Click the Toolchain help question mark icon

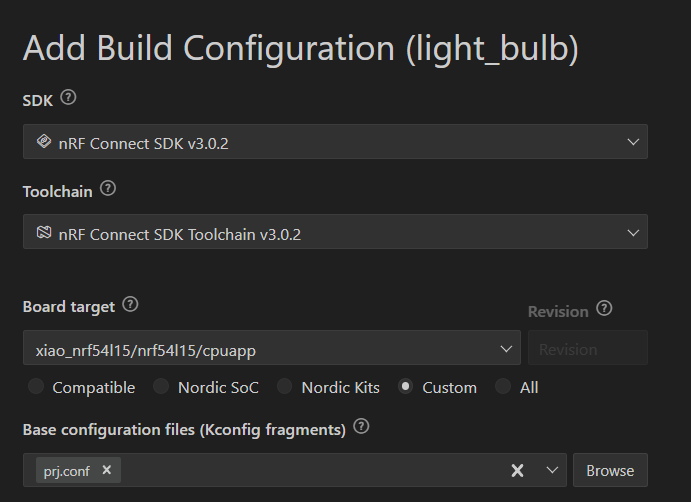pos(108,188)
